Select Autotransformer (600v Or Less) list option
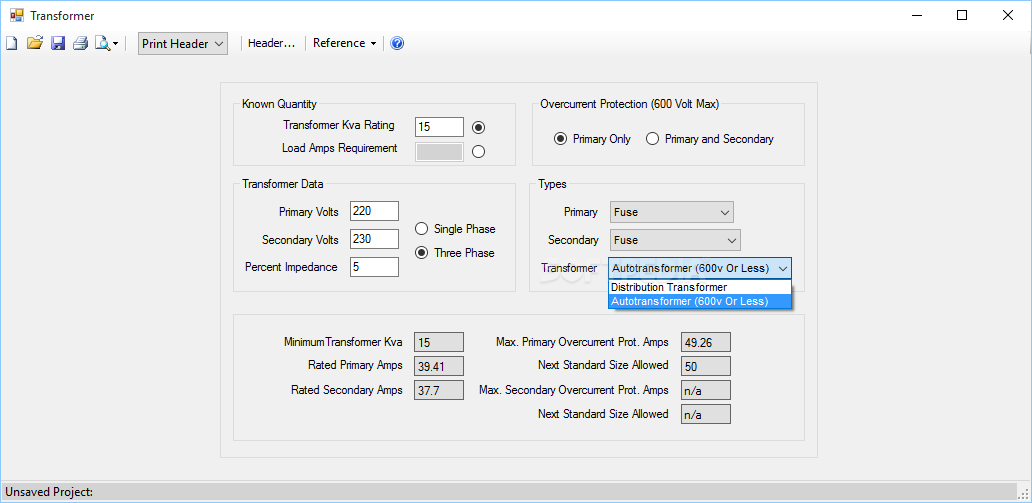The image size is (1032, 503). click(700, 302)
